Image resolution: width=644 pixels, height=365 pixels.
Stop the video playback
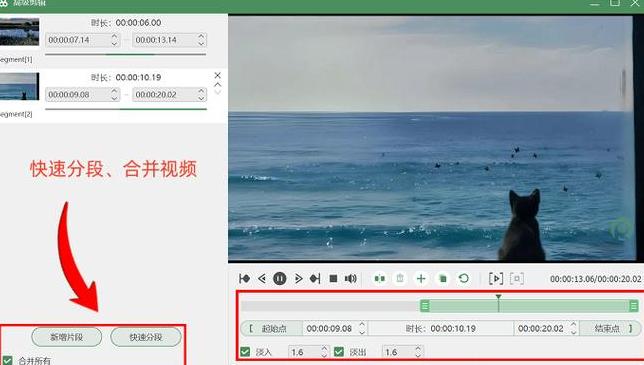(334, 279)
